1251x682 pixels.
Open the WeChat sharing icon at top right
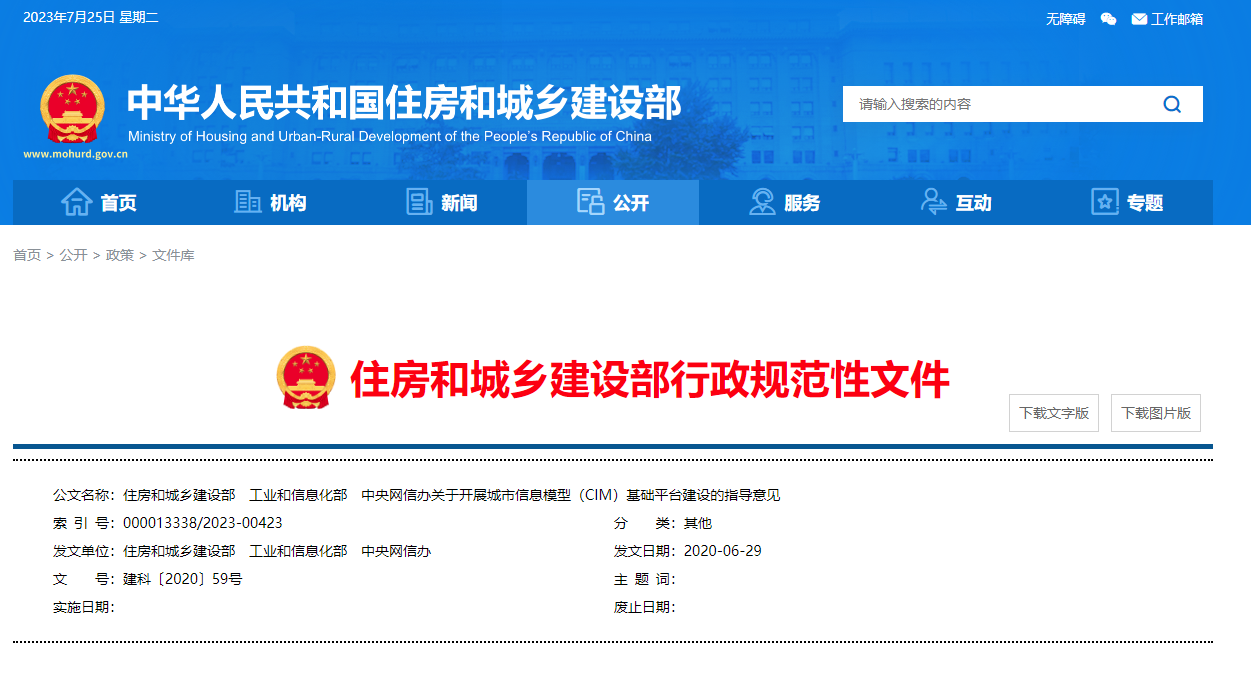click(x=1107, y=18)
